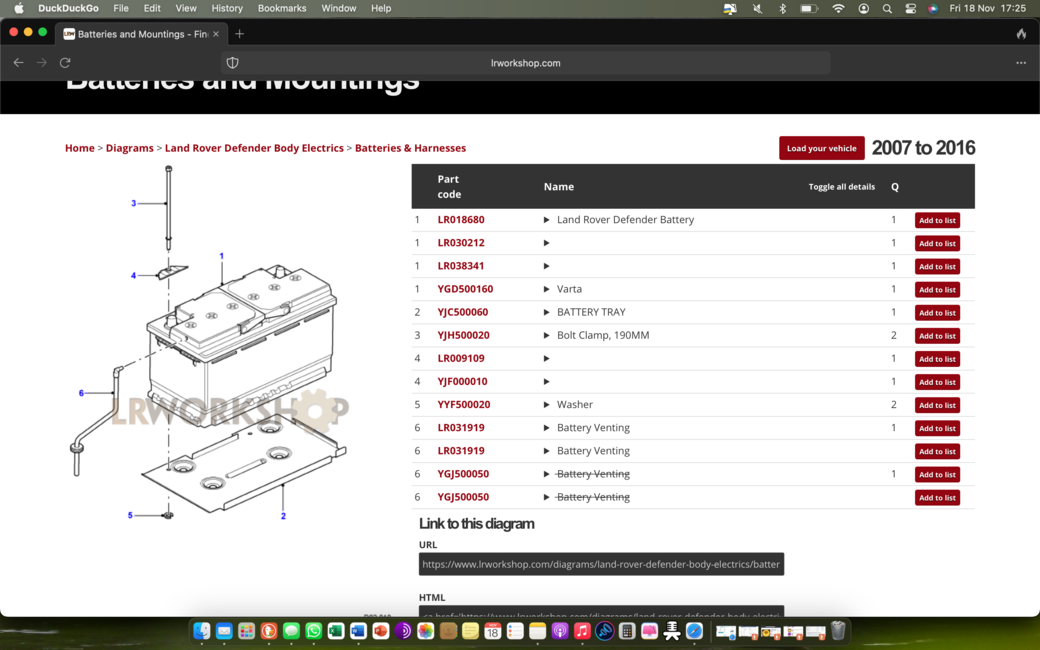
Task: Open the Window menu
Action: coord(338,9)
